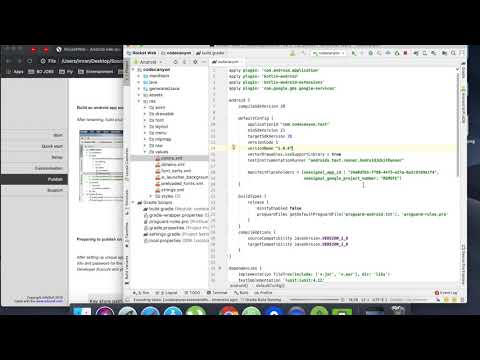Open local.properties file
The width and height of the screenshot is (480, 360).
pos(176,241)
